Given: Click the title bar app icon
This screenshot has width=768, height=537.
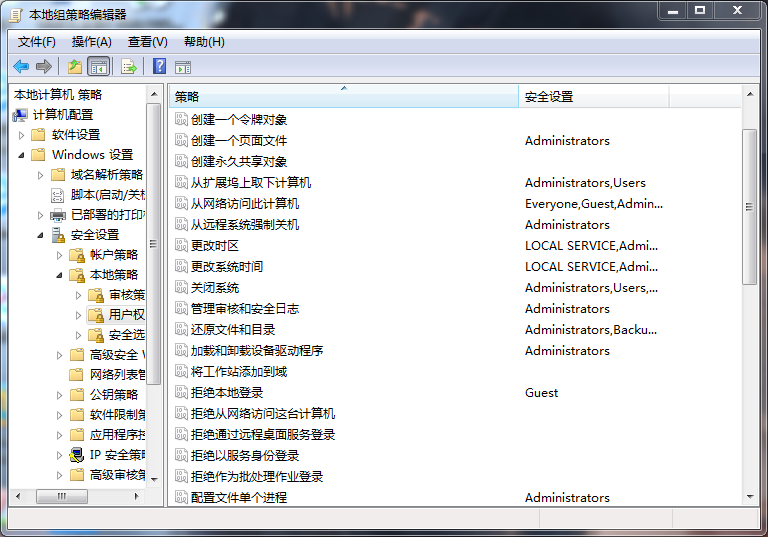Looking at the screenshot, I should 16,15.
